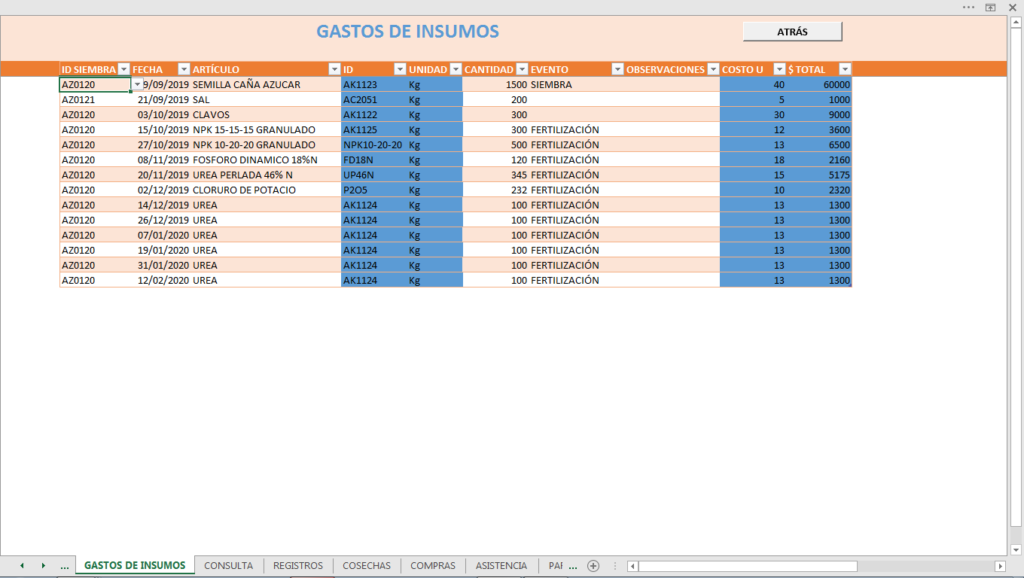
Task: Expand the $ TOTAL column filter
Action: click(x=844, y=69)
